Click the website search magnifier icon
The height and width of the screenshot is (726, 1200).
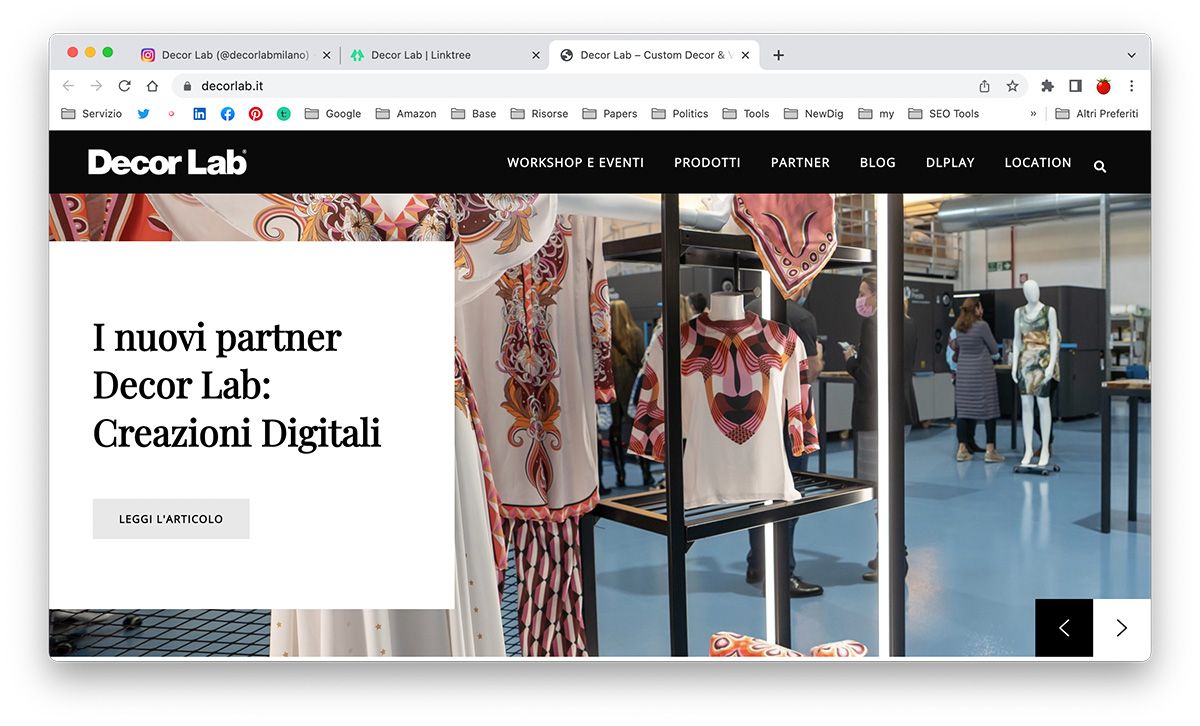[1100, 167]
